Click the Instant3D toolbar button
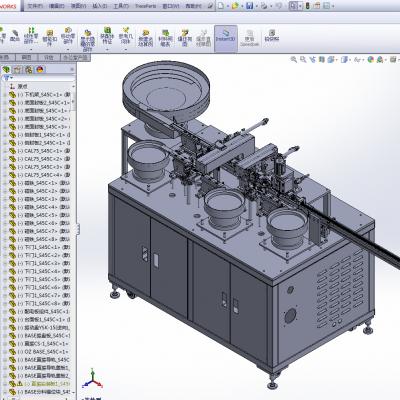This screenshot has height=400, width=400. click(226, 38)
